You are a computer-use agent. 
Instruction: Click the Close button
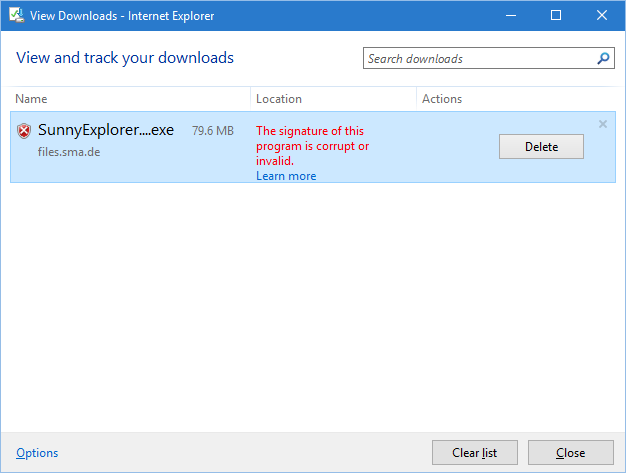pyautogui.click(x=571, y=453)
